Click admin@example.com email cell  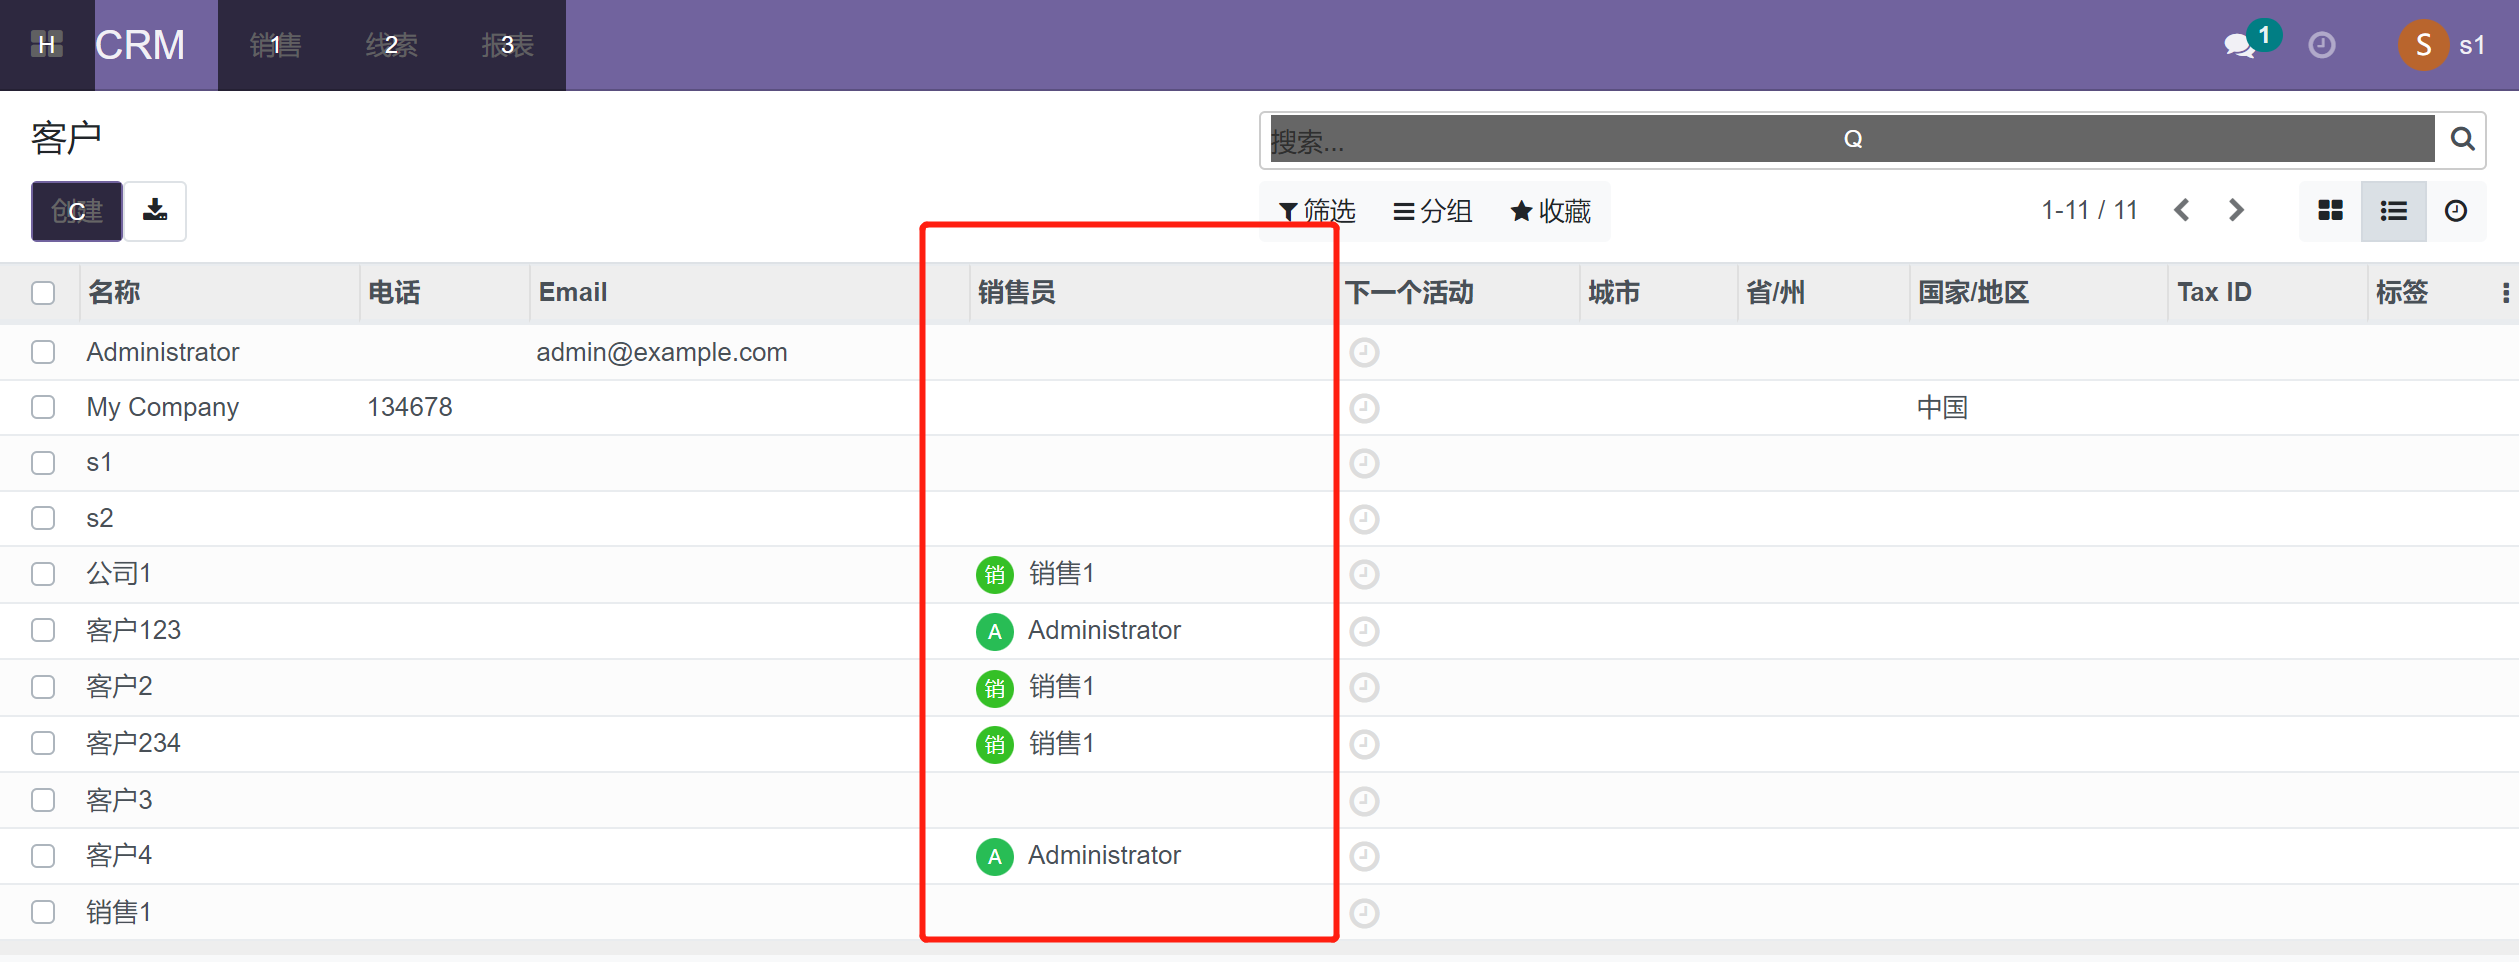661,352
